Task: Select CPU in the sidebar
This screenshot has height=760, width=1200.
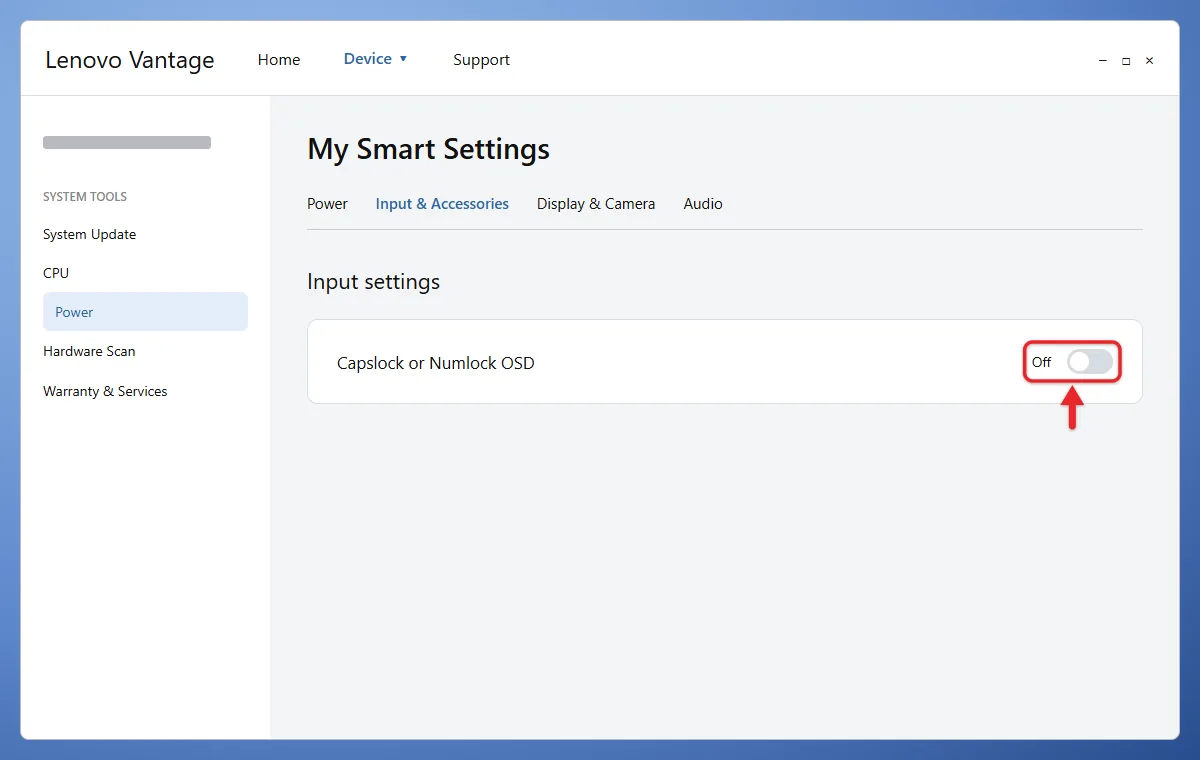Action: click(56, 273)
